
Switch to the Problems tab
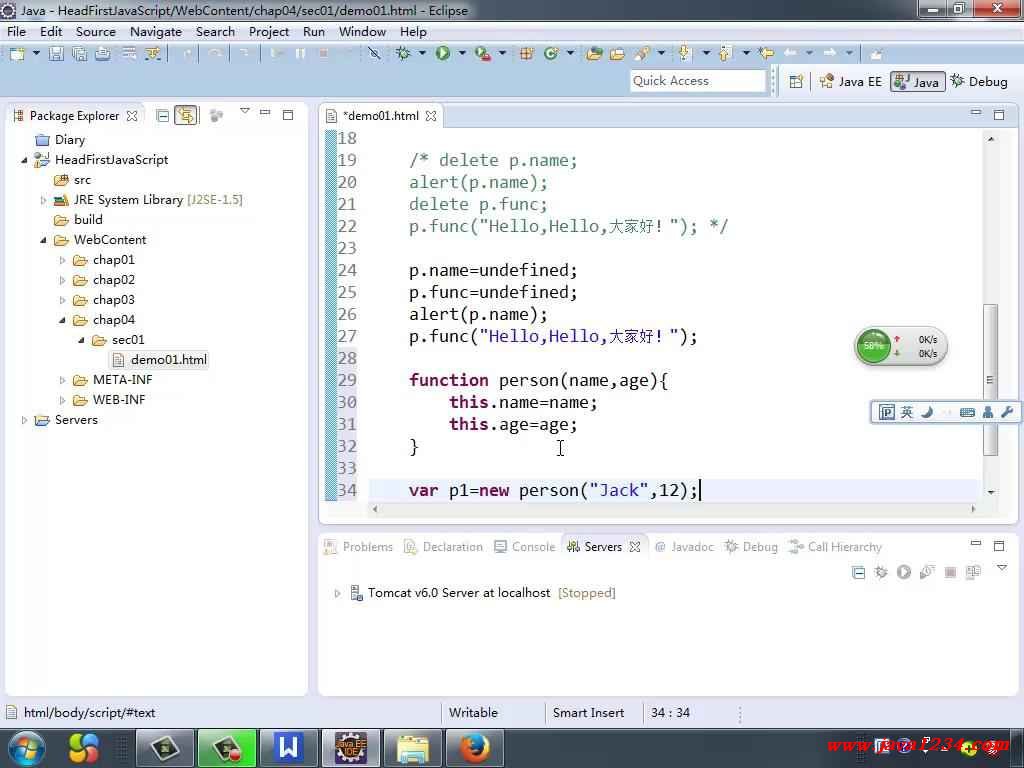[359, 547]
